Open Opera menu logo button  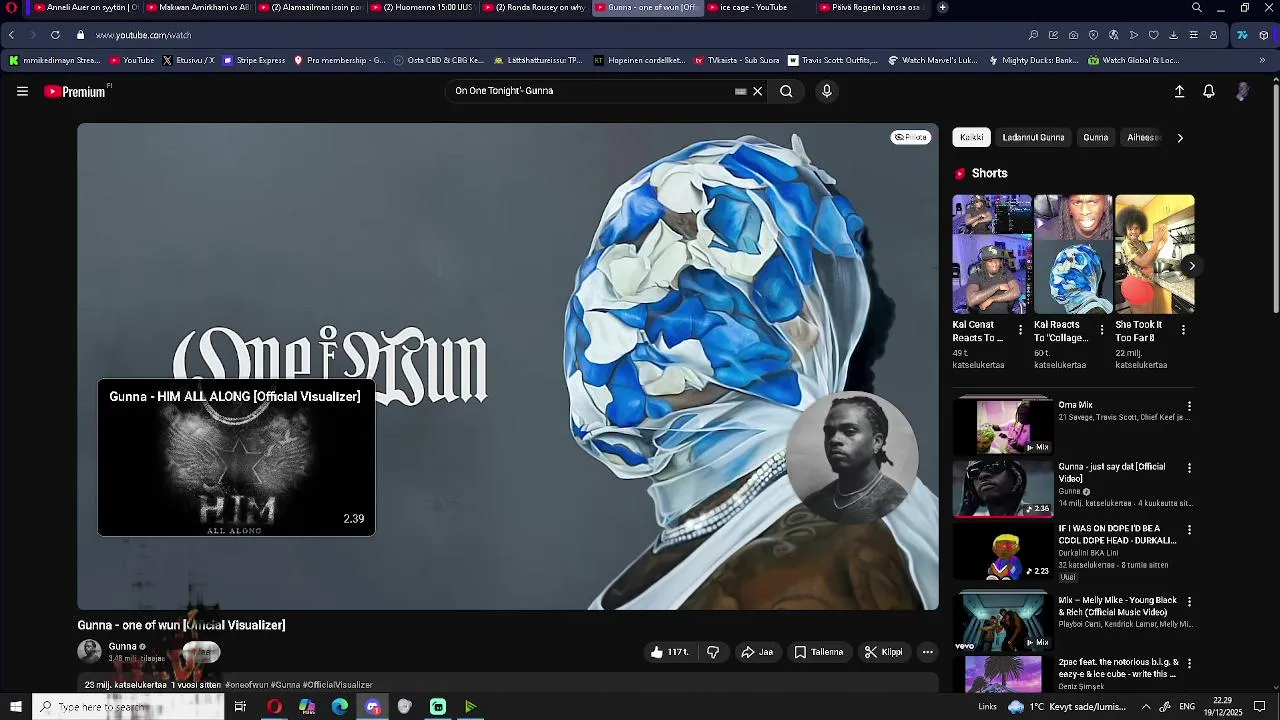pos(11,7)
